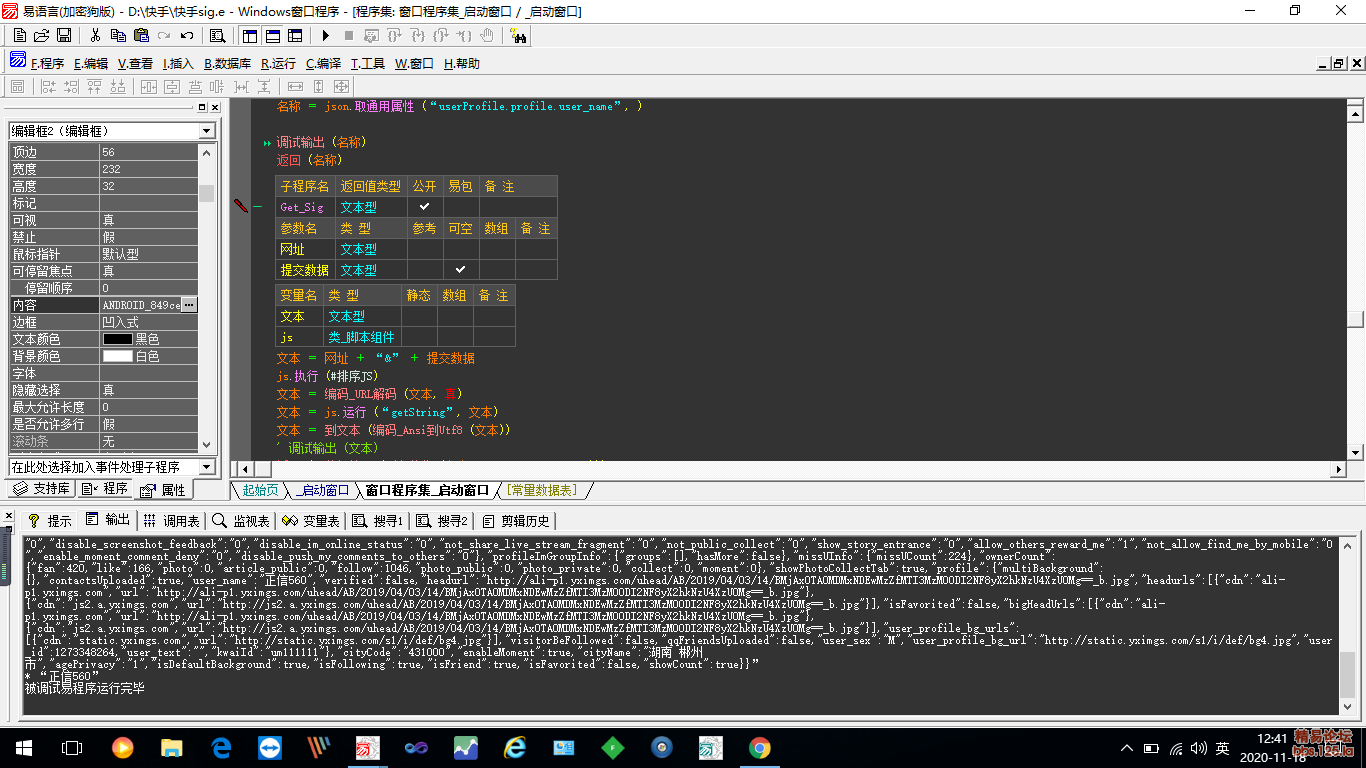
Task: Expand the event handler subroutine dropdown
Action: click(x=206, y=467)
